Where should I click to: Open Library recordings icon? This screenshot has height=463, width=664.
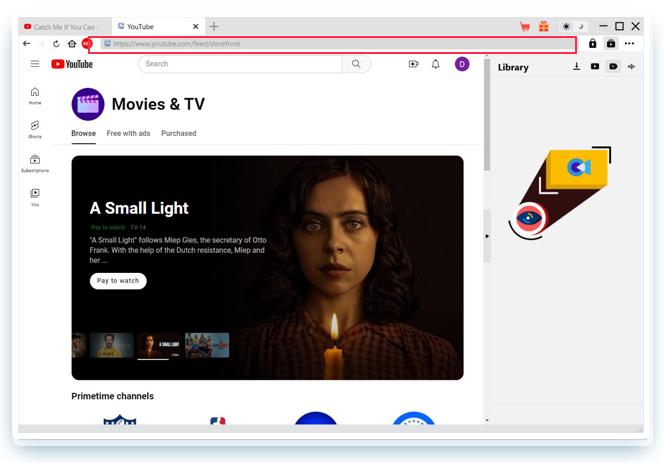click(x=613, y=67)
